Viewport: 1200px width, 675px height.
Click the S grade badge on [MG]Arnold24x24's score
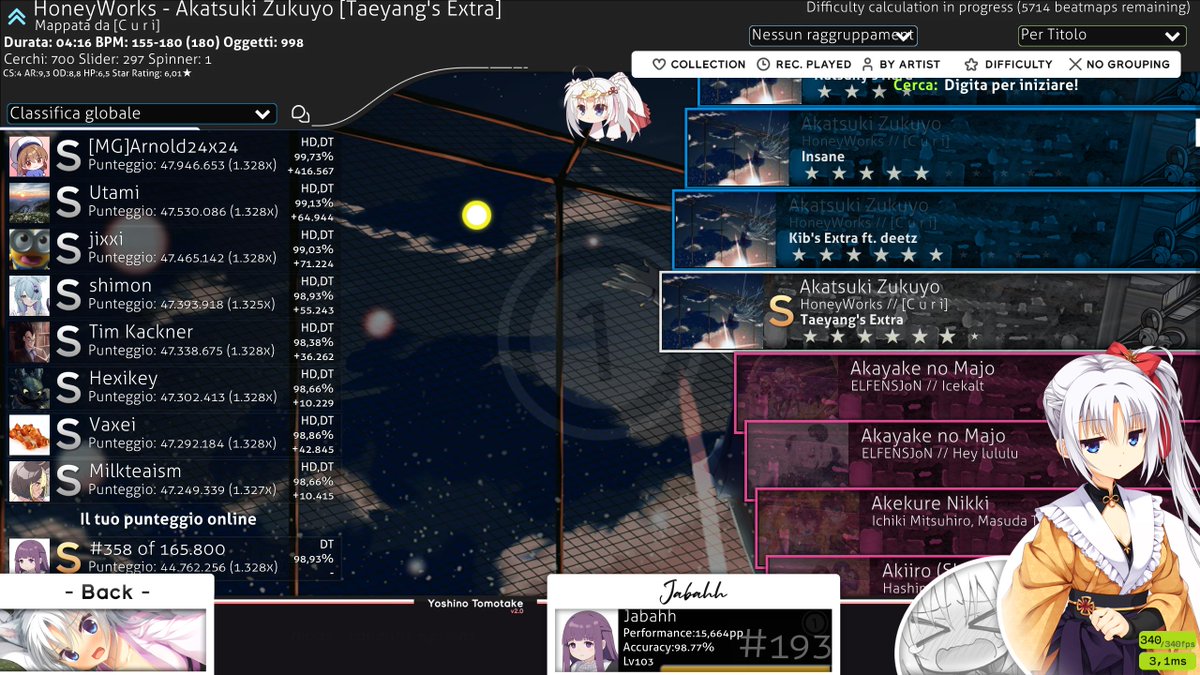[x=66, y=152]
